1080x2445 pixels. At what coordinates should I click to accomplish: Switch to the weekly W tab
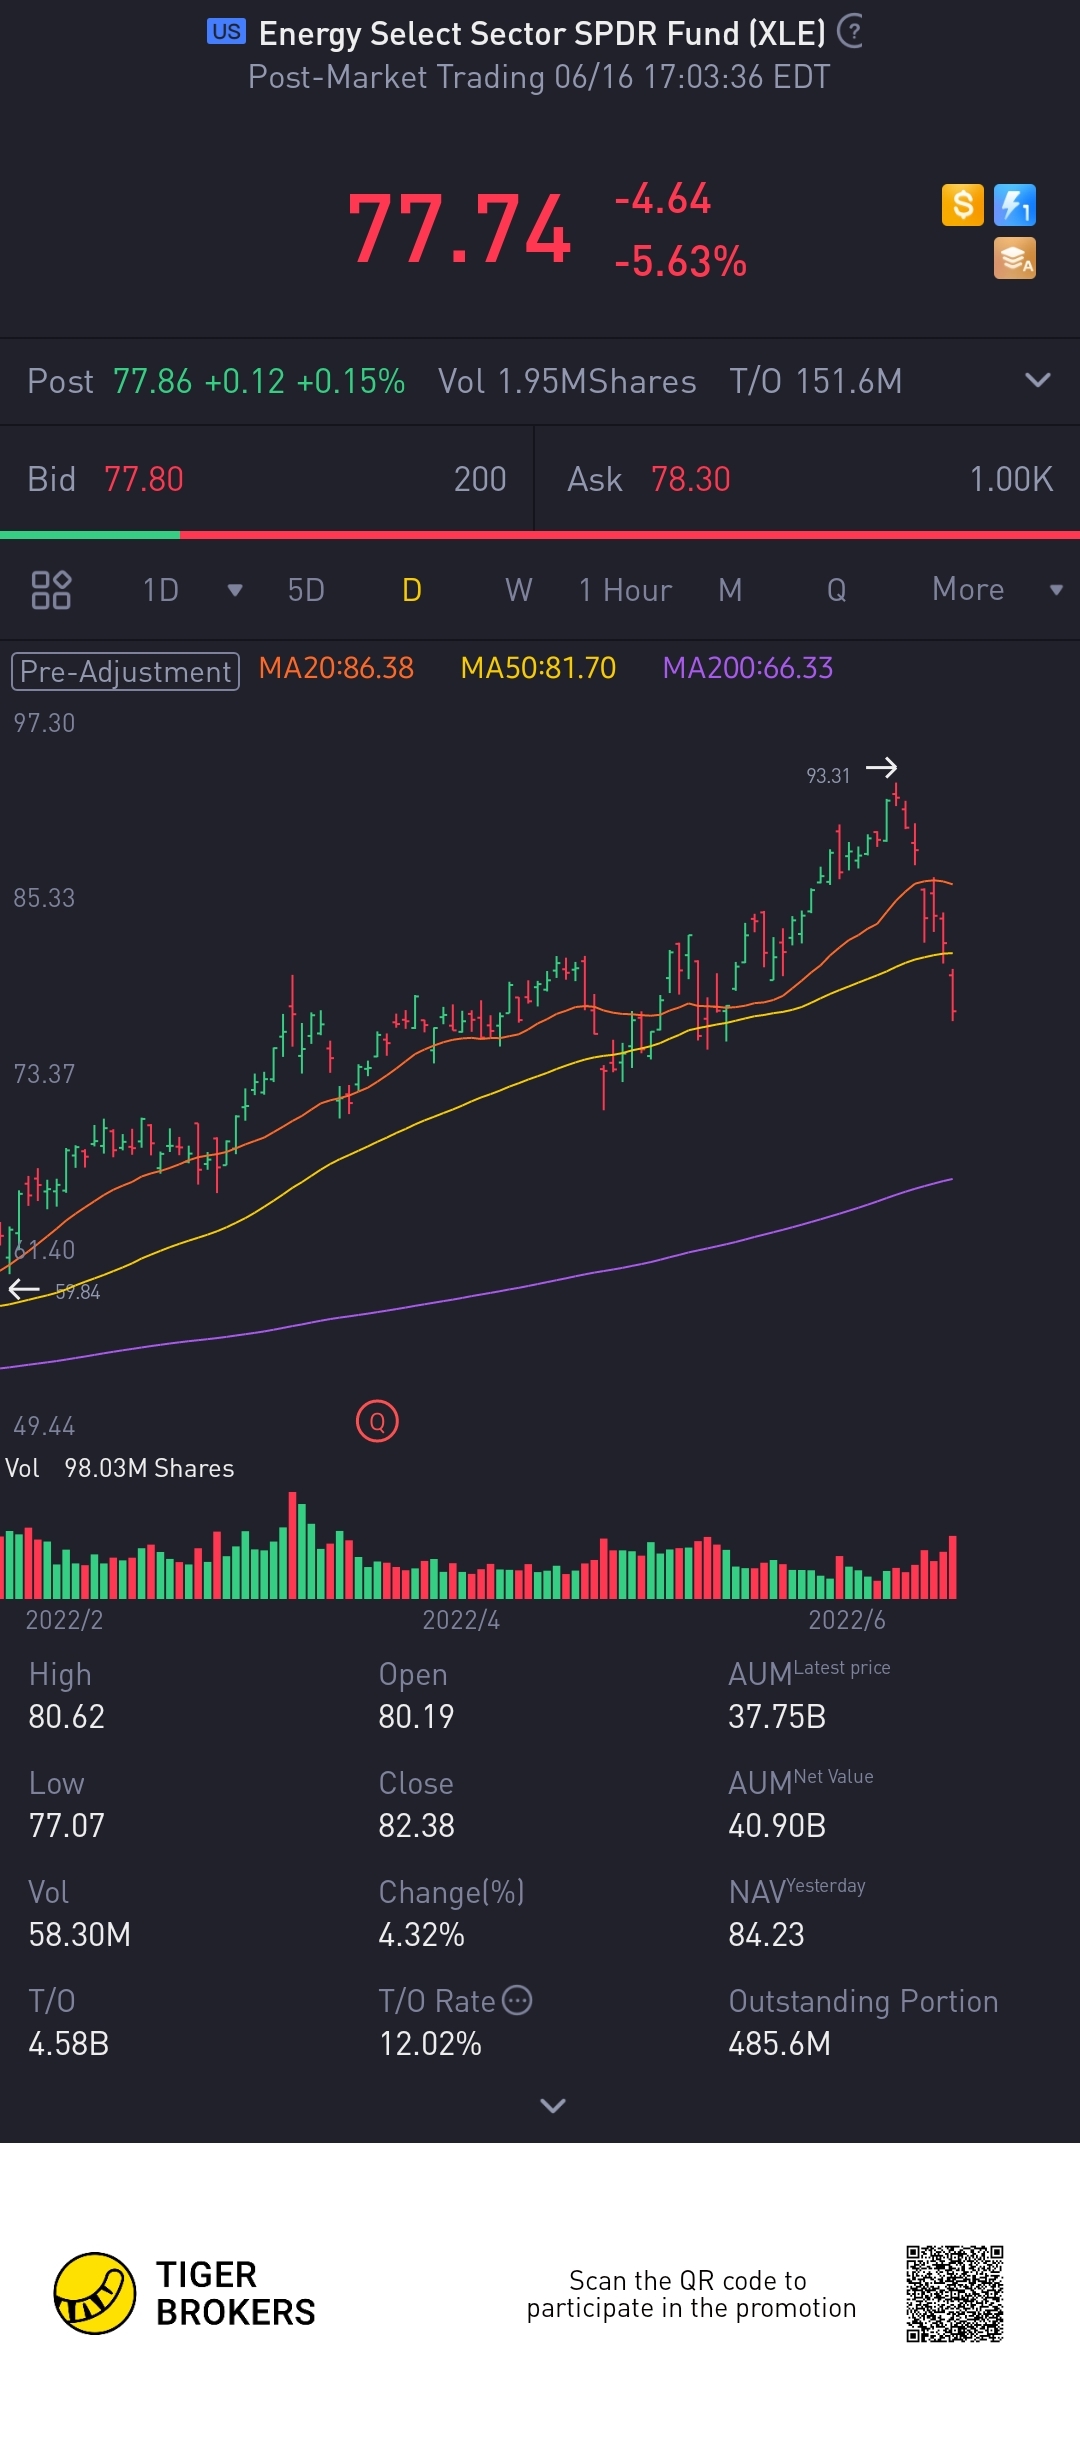pos(518,590)
